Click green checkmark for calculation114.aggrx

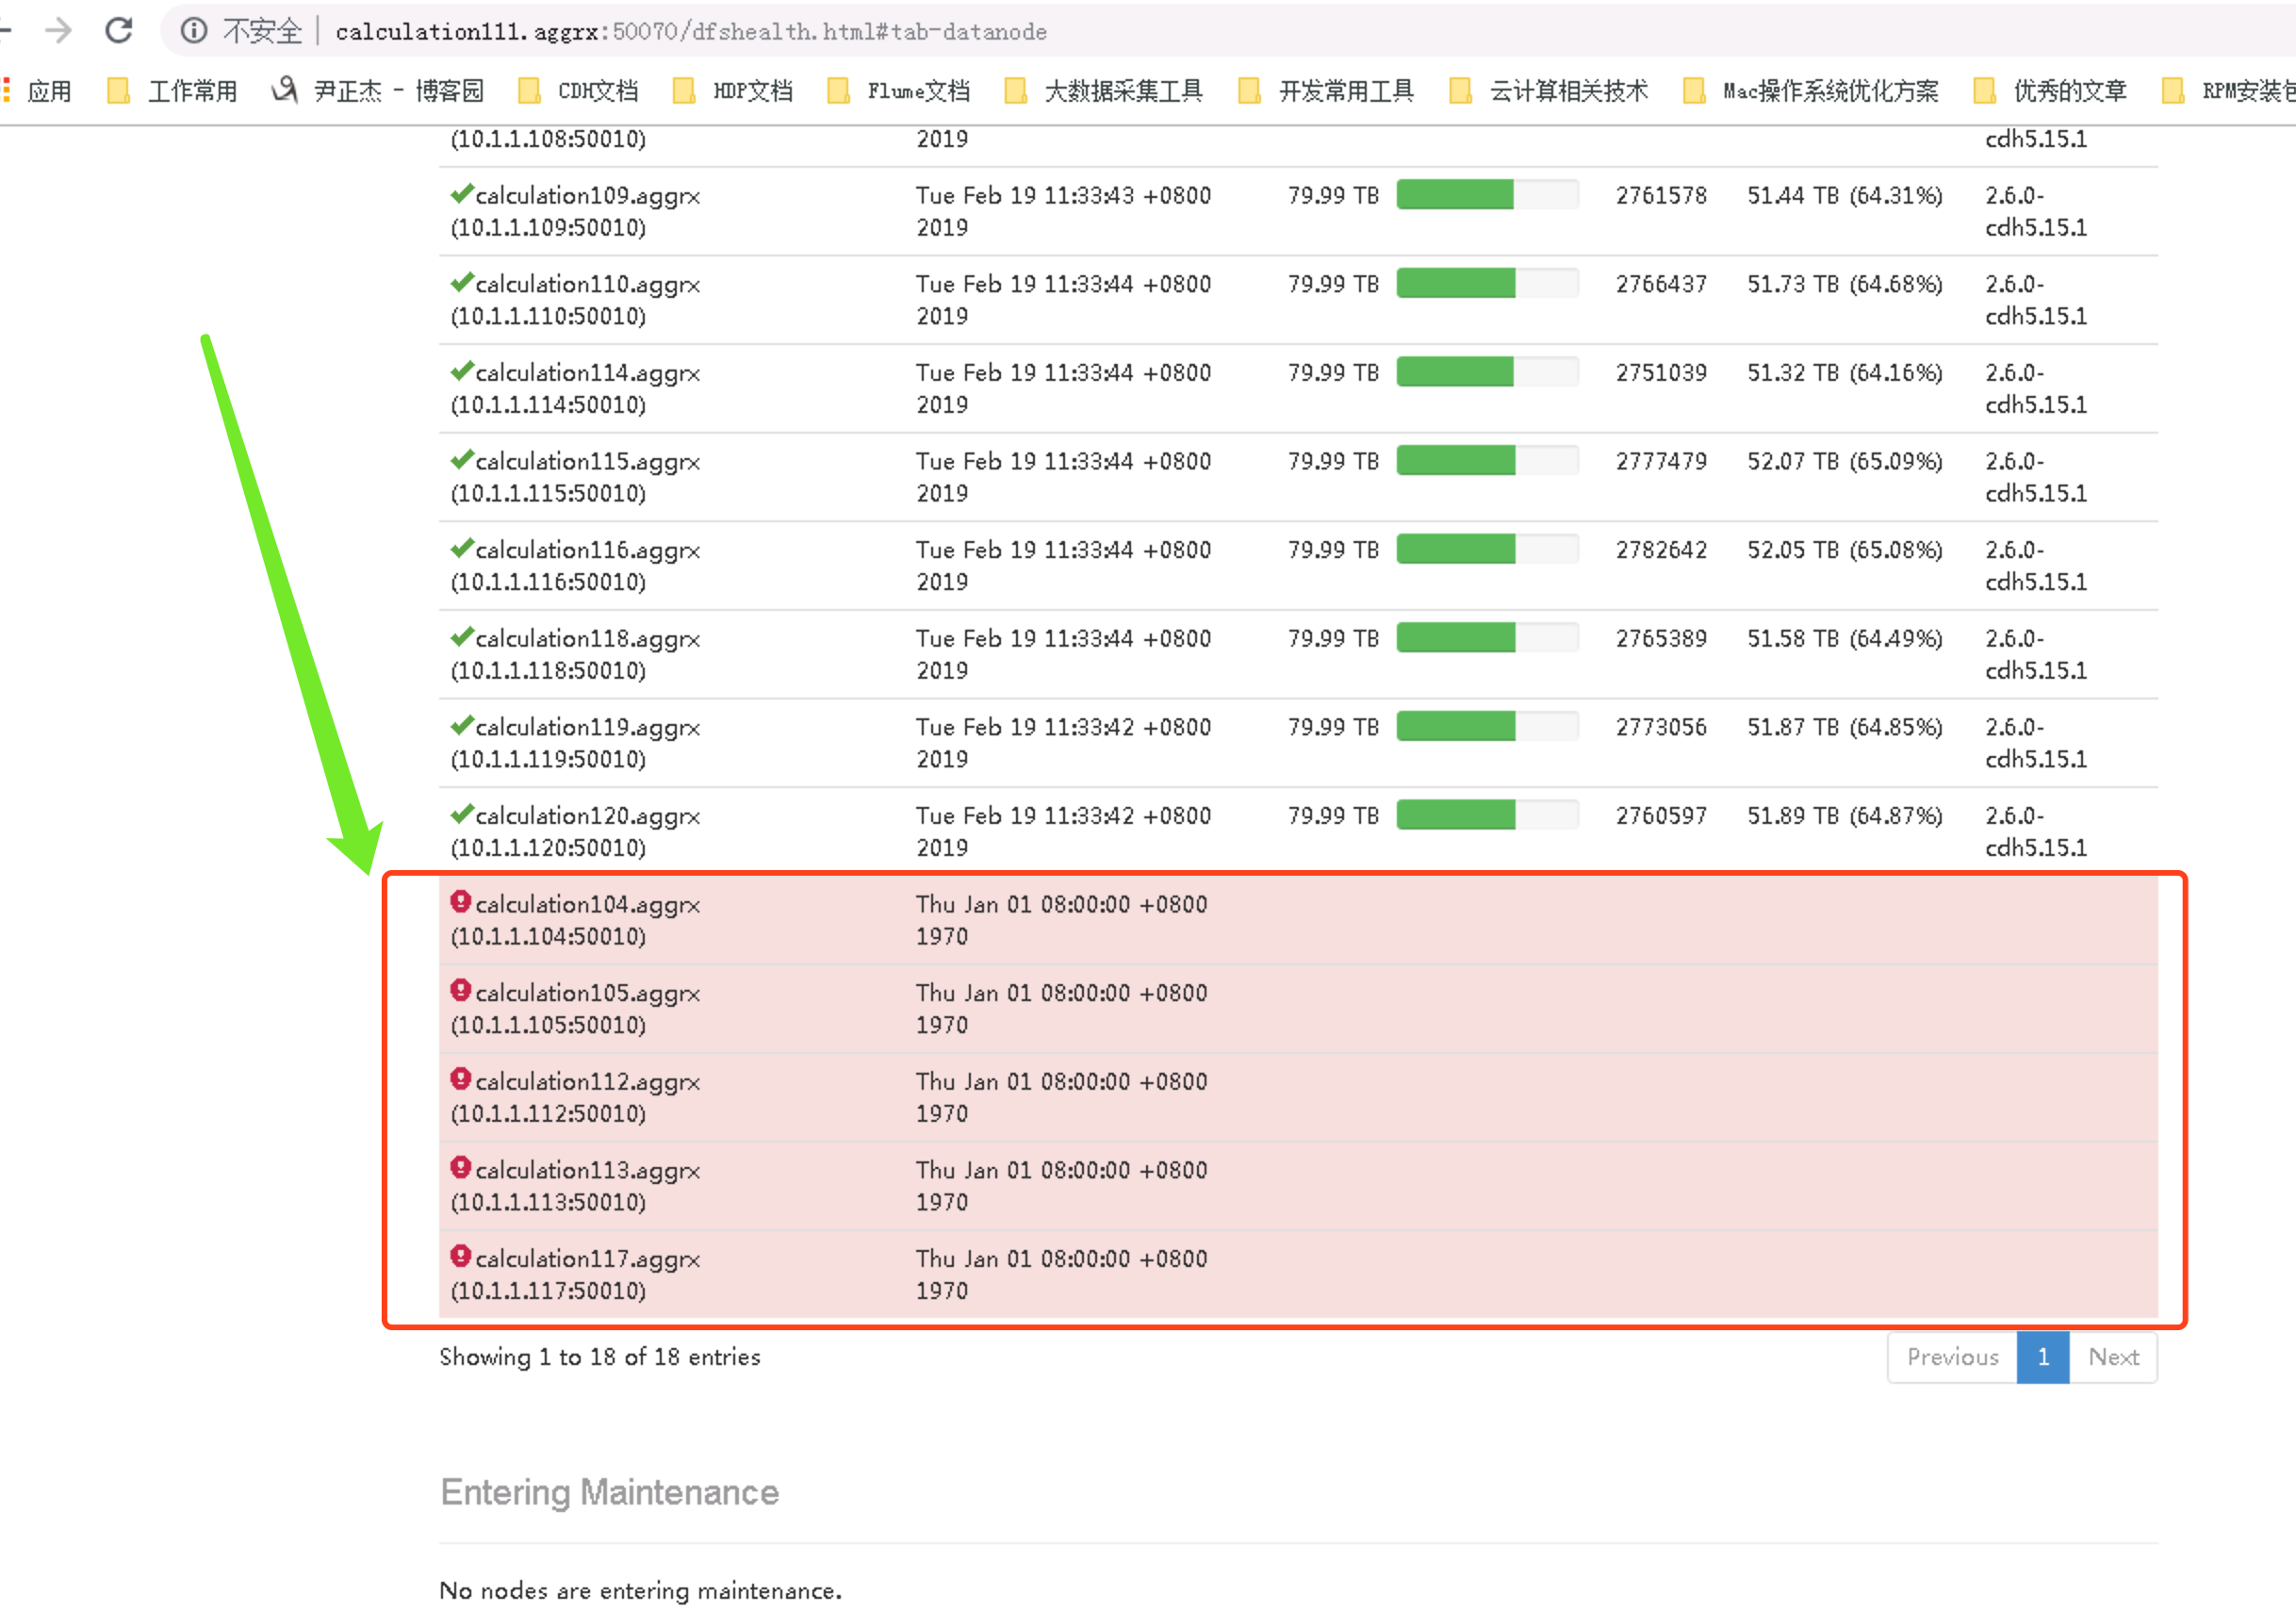pos(461,370)
